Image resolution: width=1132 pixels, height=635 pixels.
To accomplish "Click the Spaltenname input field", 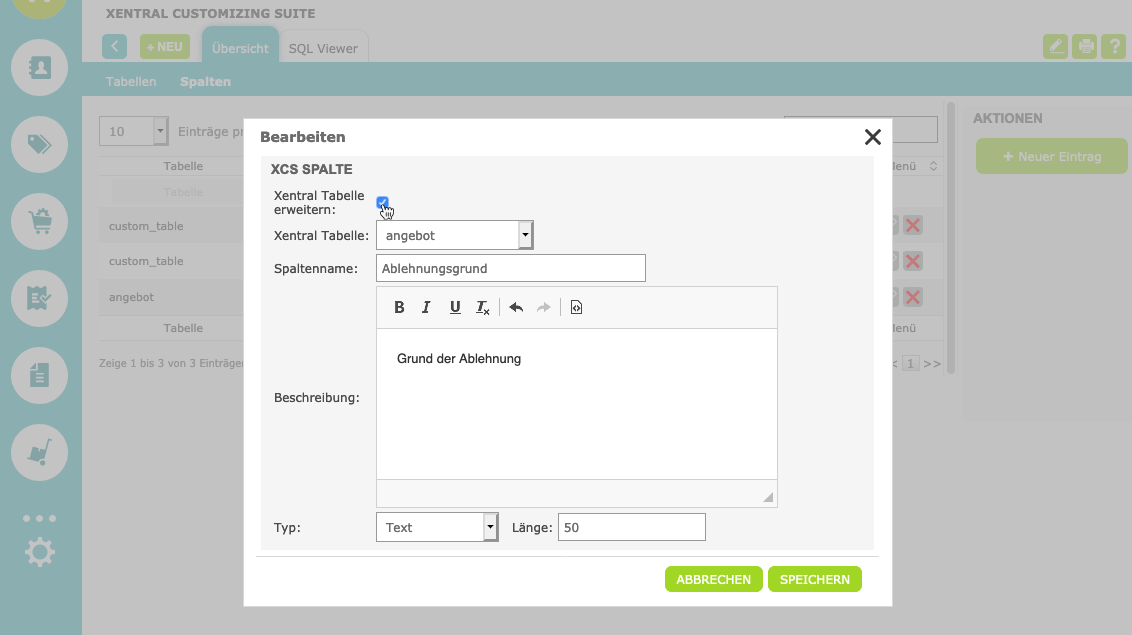I will click(511, 268).
